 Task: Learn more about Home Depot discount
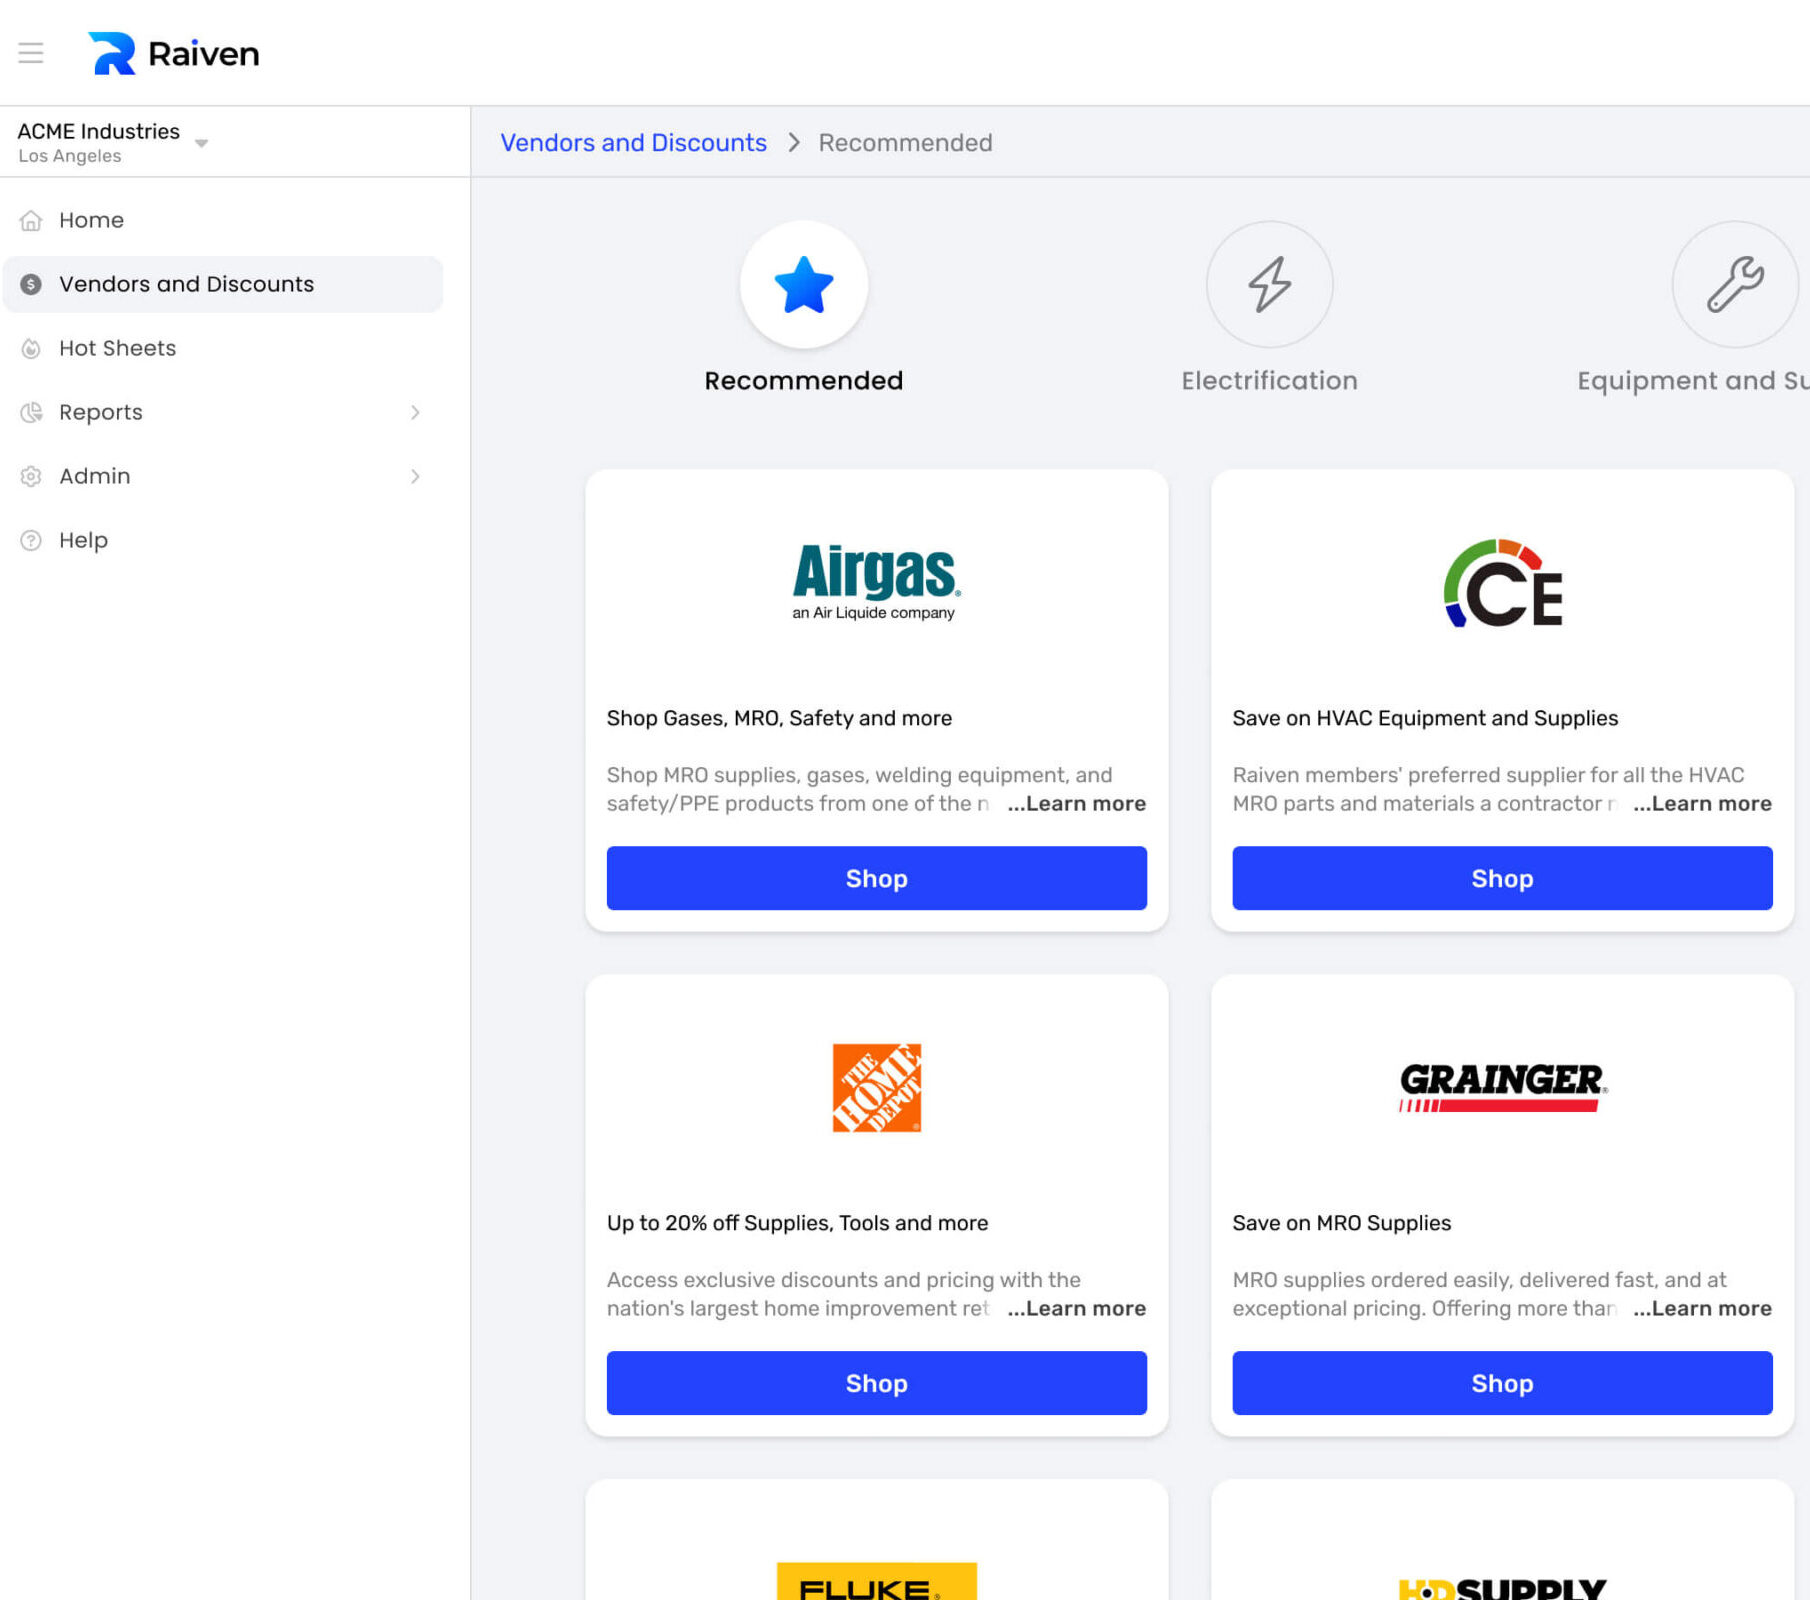[1077, 1309]
